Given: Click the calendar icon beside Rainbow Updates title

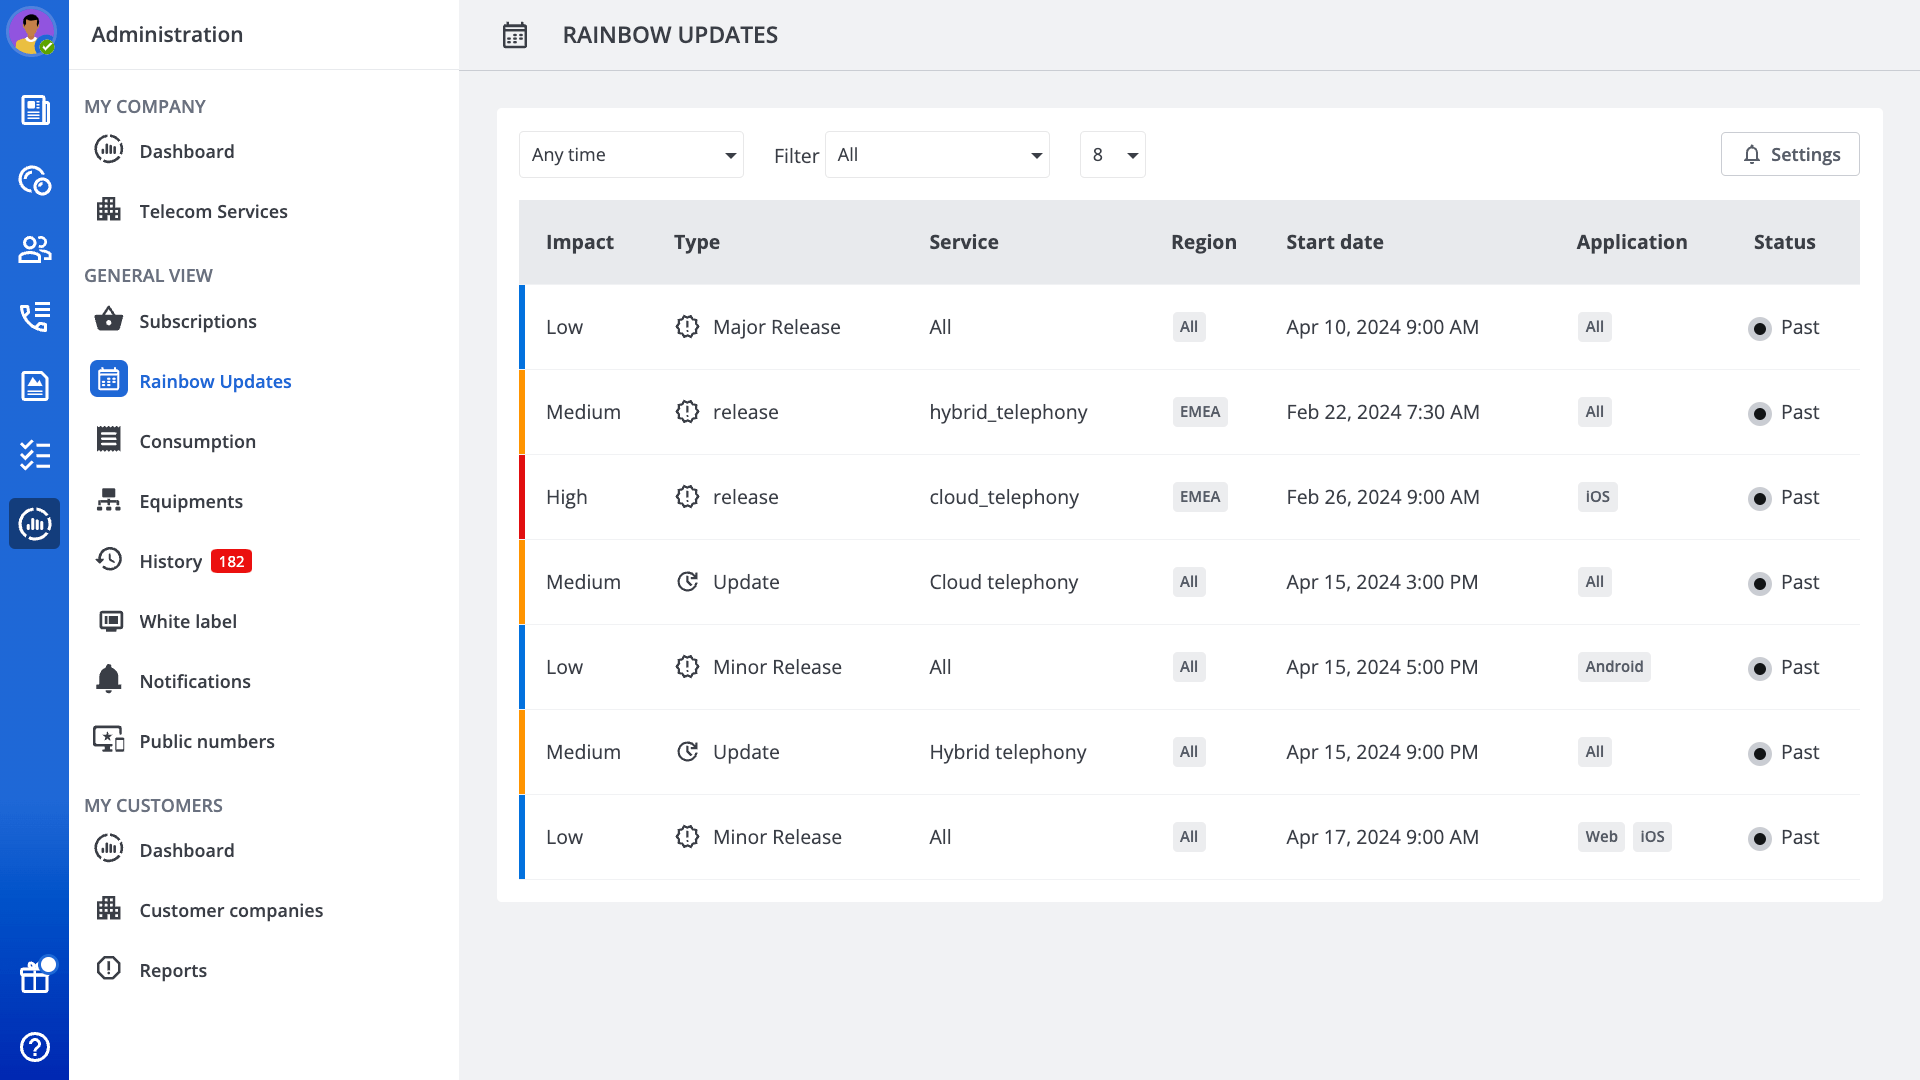Looking at the screenshot, I should 515,36.
